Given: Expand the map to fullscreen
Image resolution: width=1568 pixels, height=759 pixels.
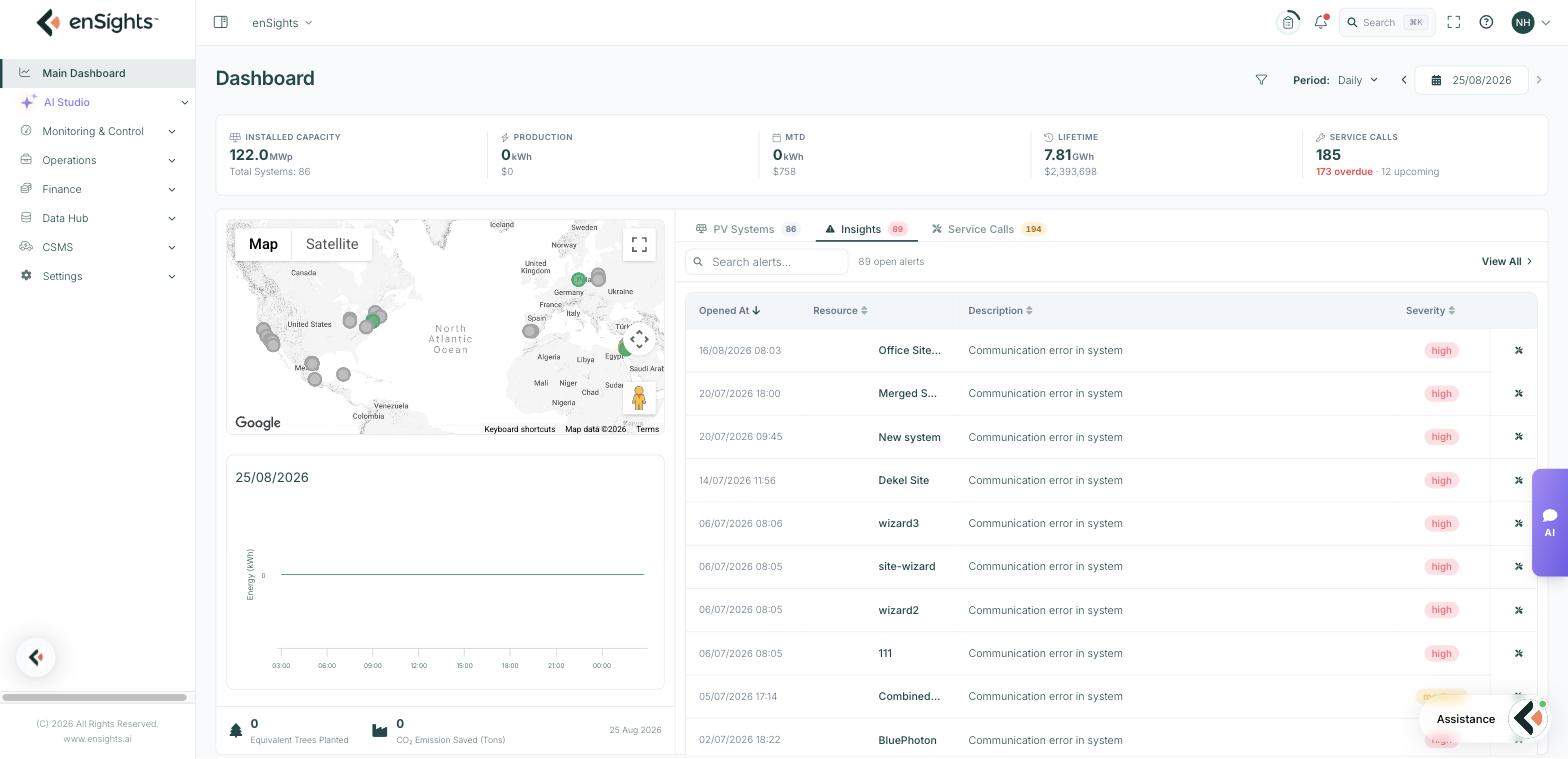Looking at the screenshot, I should pyautogui.click(x=639, y=245).
